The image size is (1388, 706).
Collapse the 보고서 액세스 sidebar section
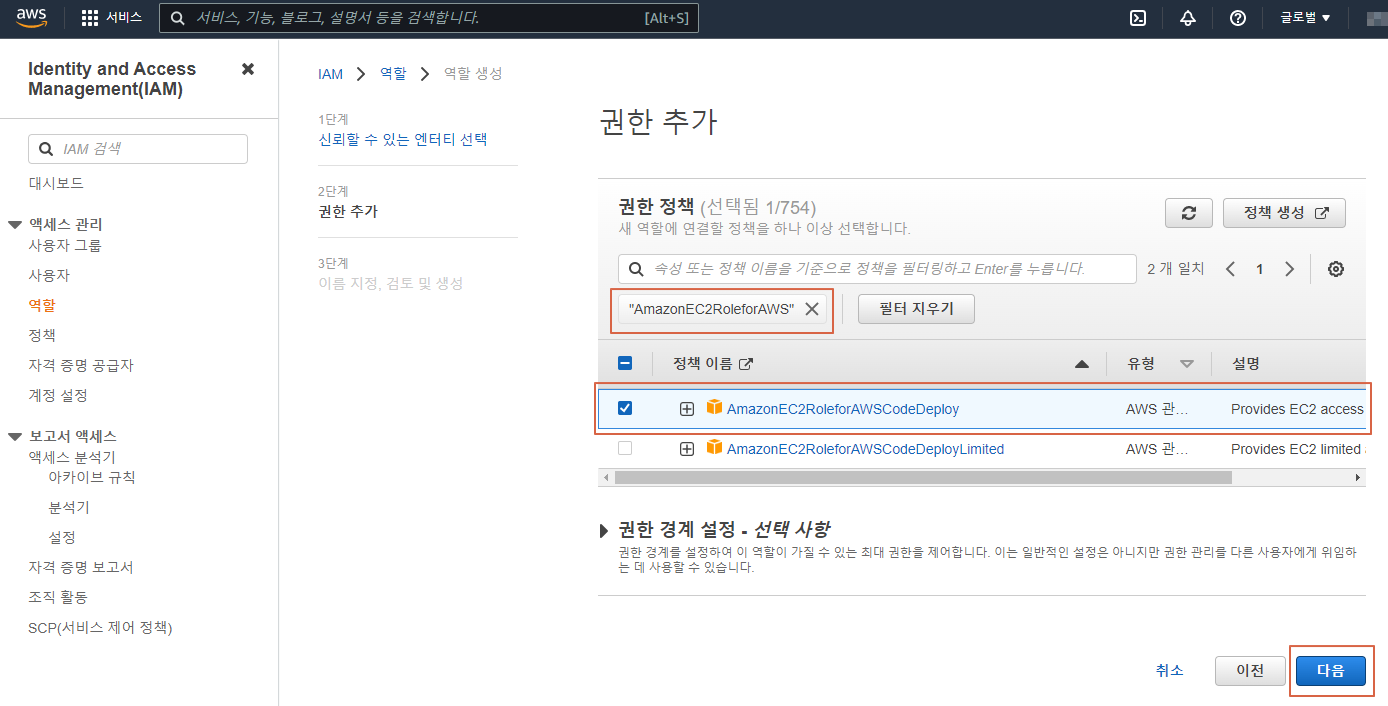tap(14, 436)
